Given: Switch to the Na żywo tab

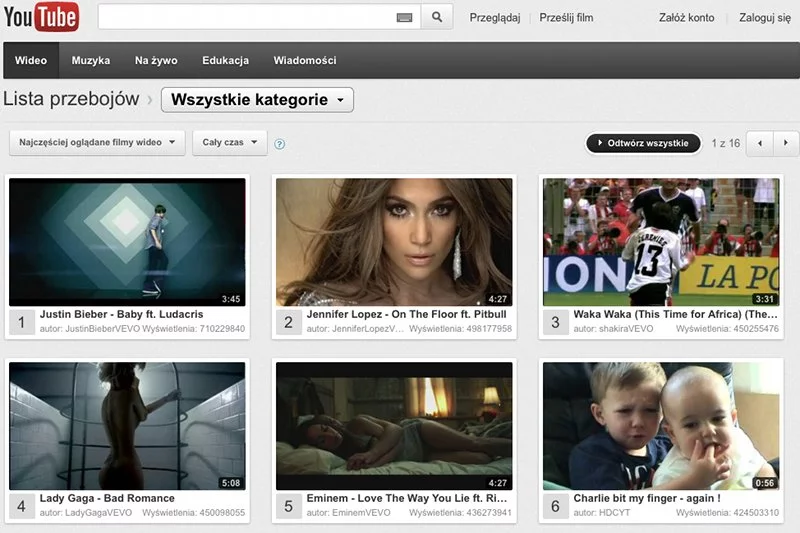Looking at the screenshot, I should point(156,60).
